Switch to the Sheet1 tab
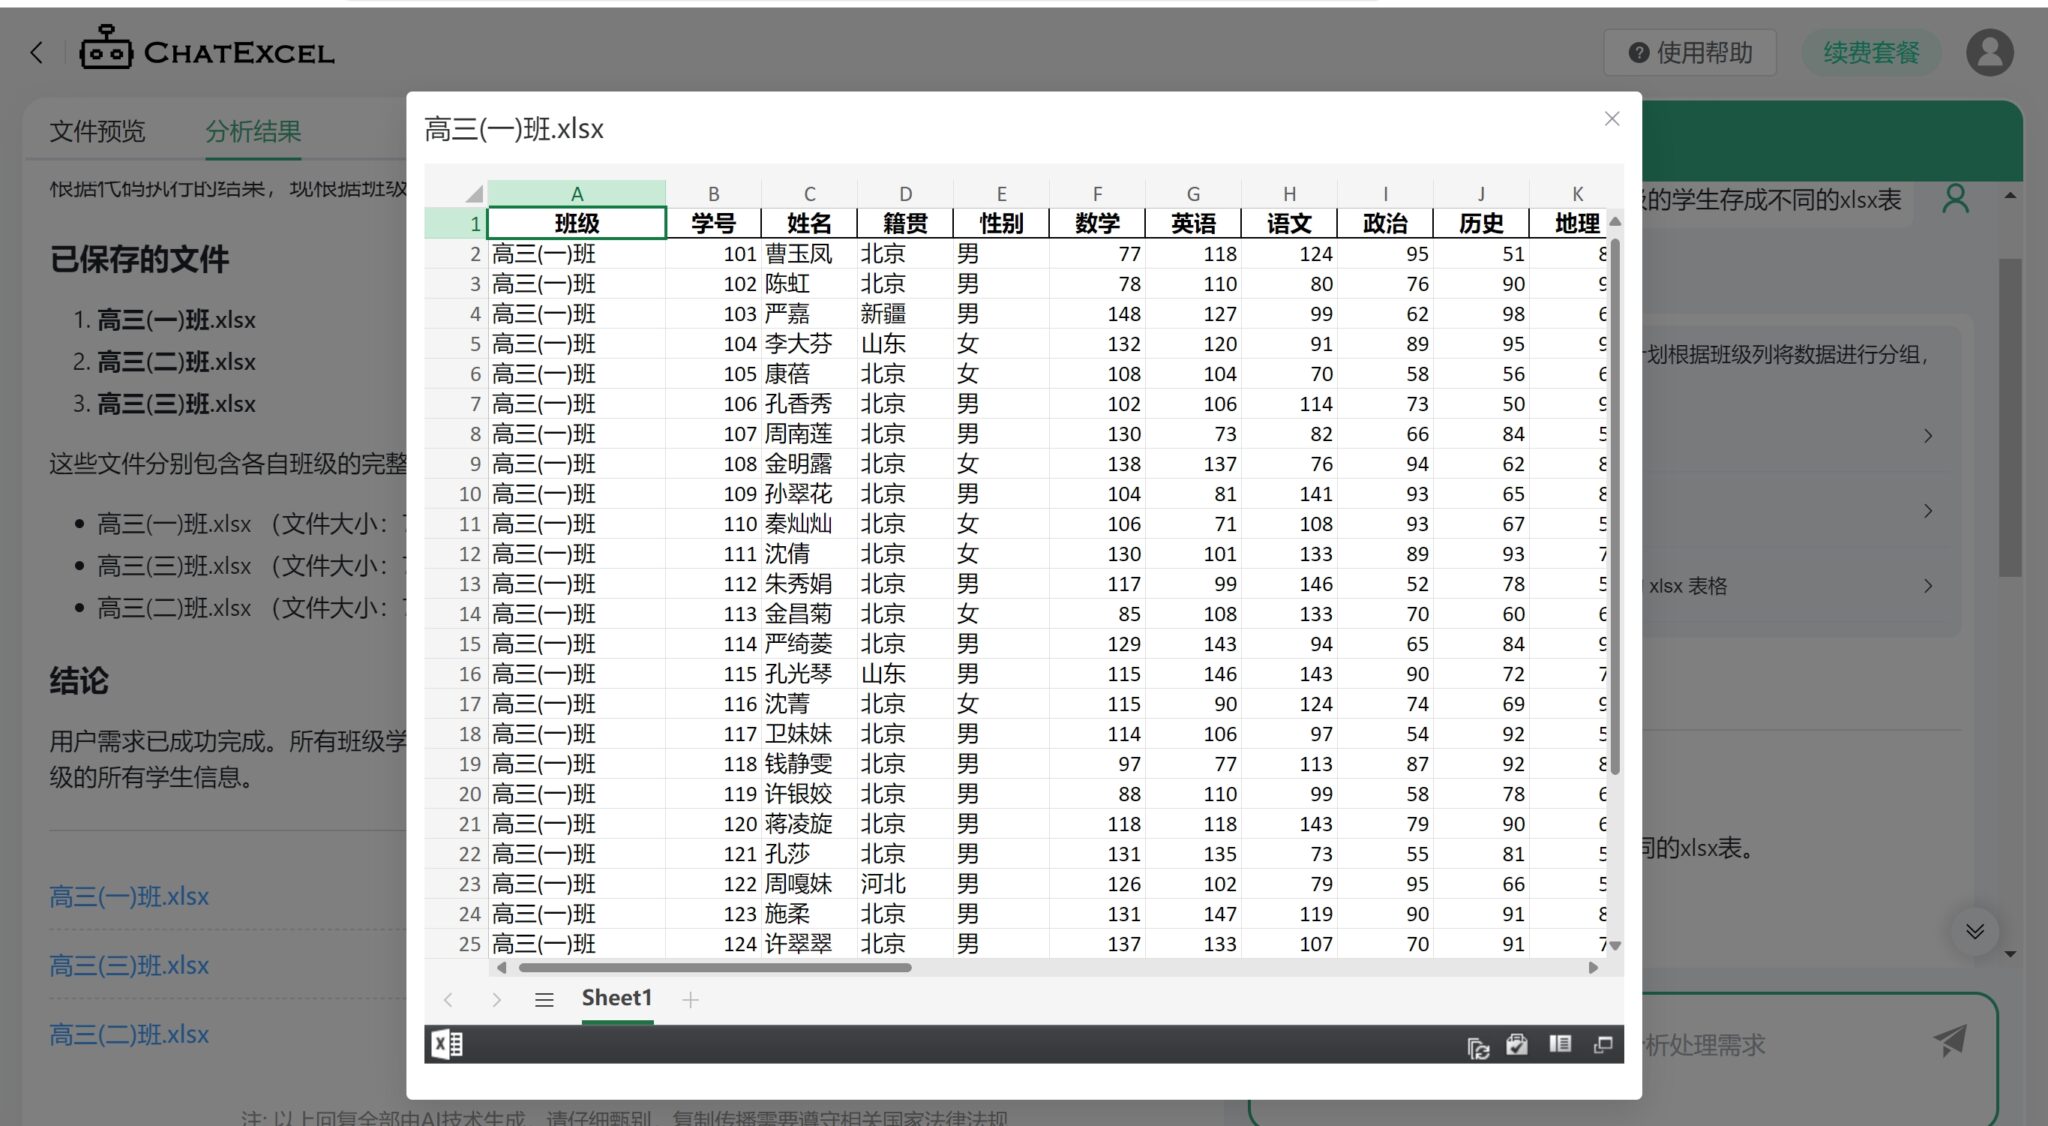This screenshot has width=2048, height=1126. tap(617, 997)
